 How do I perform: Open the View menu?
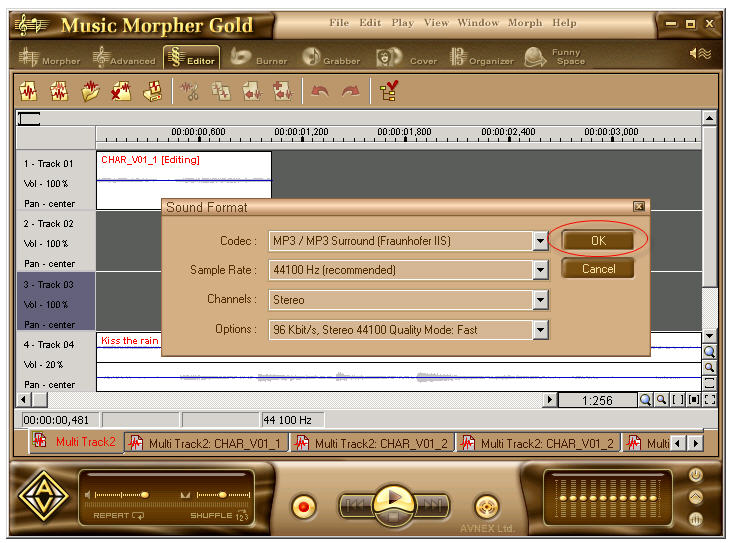tap(436, 22)
